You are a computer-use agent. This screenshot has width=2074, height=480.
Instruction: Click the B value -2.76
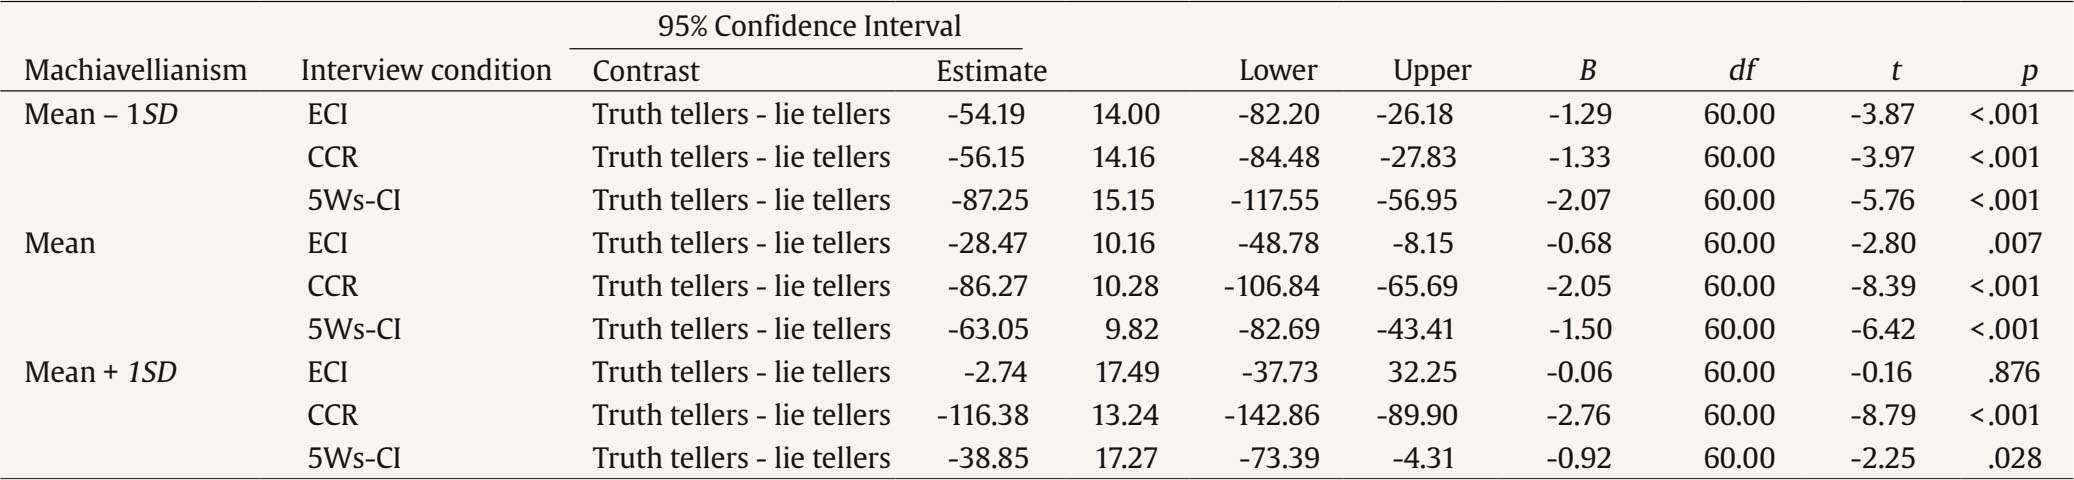[1580, 415]
